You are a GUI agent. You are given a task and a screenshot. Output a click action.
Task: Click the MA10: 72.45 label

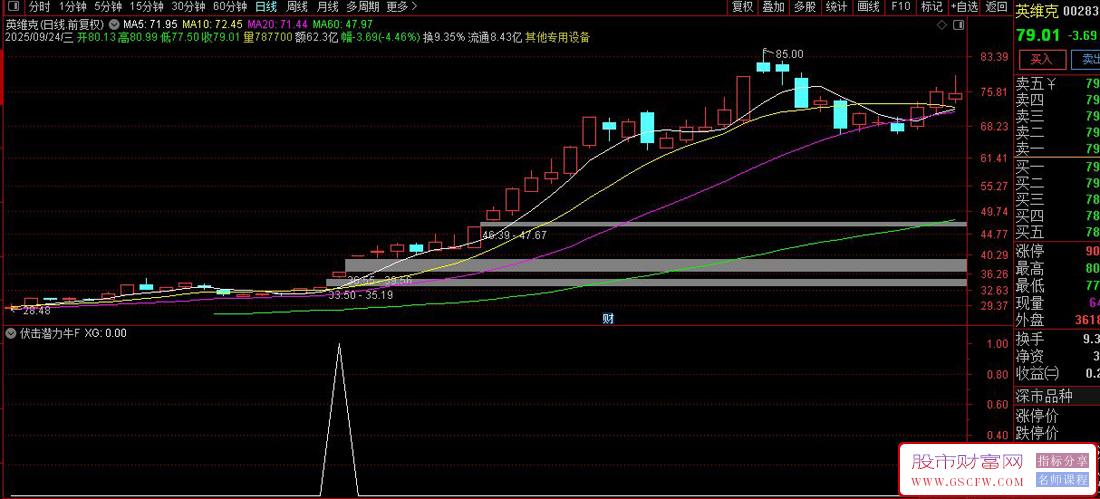(213, 23)
